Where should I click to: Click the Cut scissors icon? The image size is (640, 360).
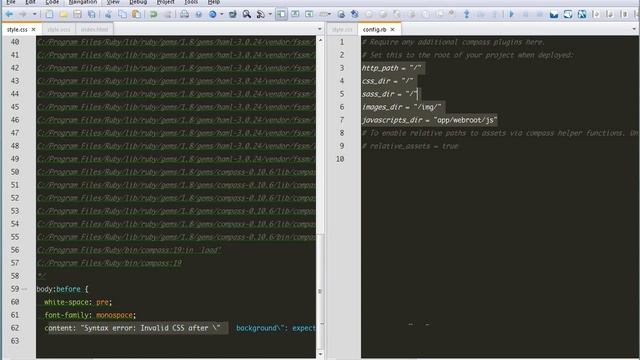[108, 15]
